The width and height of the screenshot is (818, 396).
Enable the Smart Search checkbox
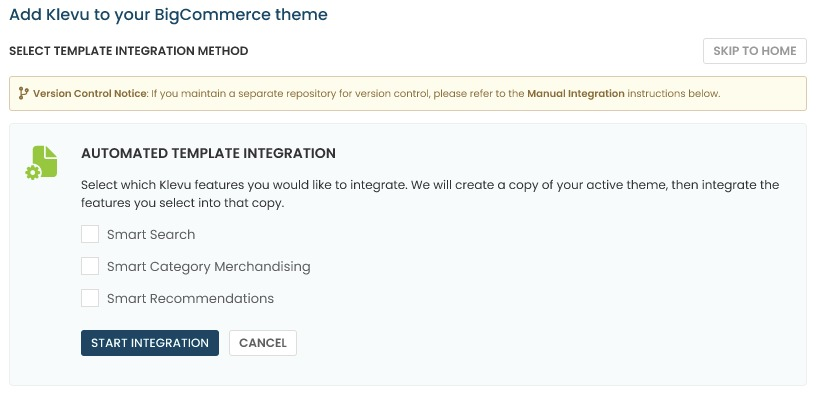coord(90,234)
